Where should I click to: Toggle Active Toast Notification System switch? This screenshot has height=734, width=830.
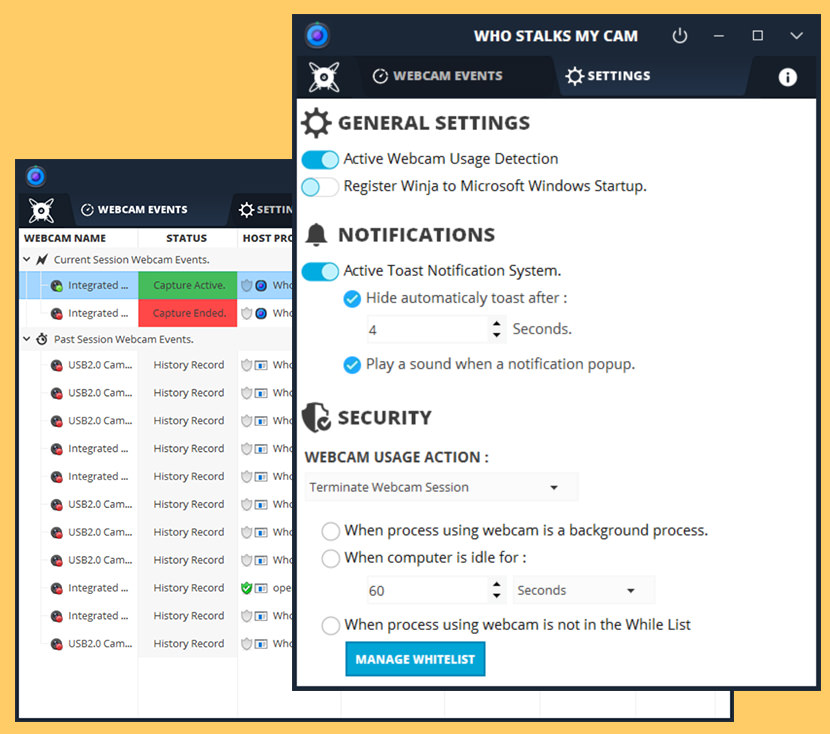[x=320, y=271]
